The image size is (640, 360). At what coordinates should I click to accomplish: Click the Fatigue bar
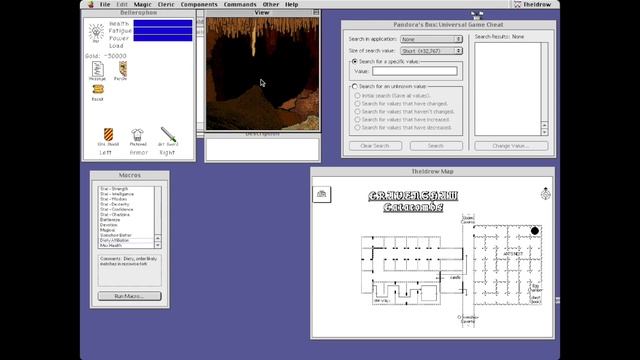point(163,31)
